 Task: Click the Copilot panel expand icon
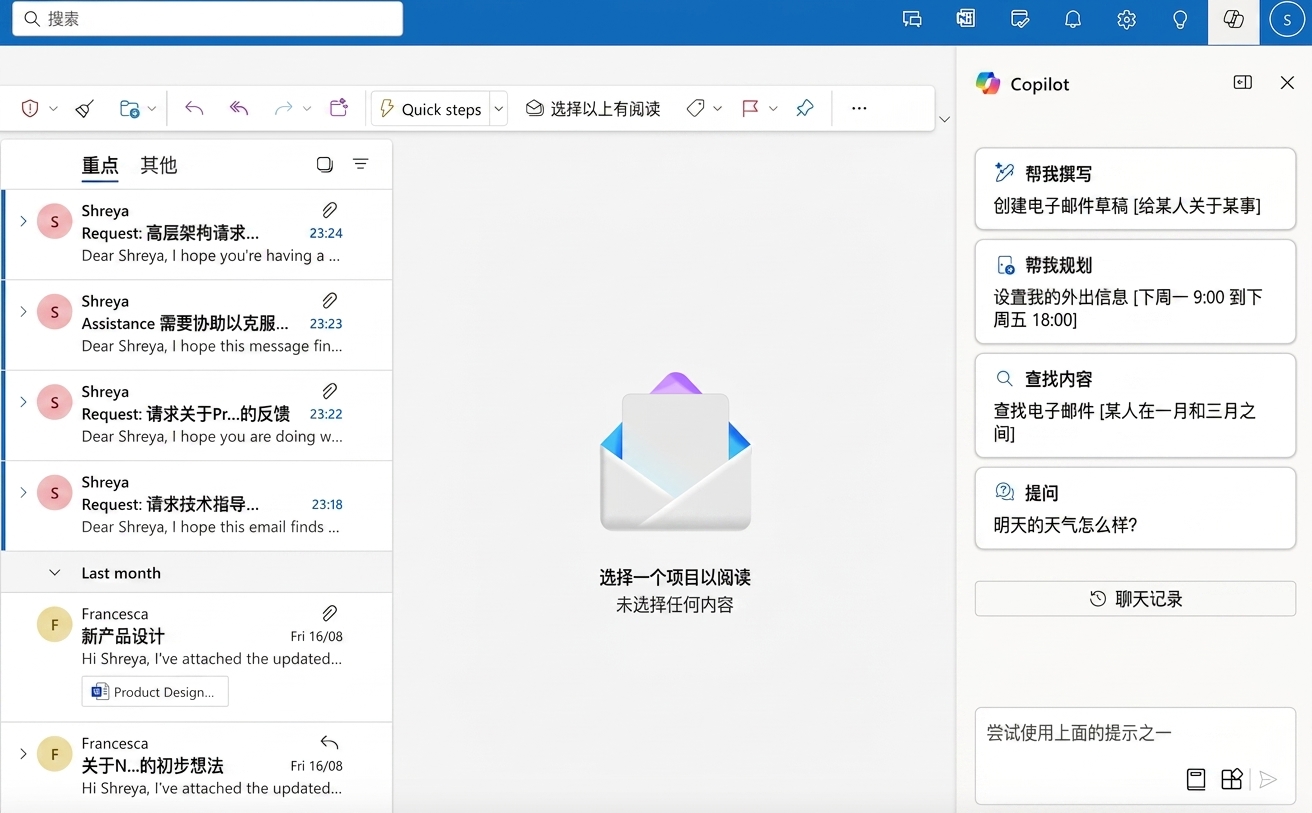point(1243,83)
